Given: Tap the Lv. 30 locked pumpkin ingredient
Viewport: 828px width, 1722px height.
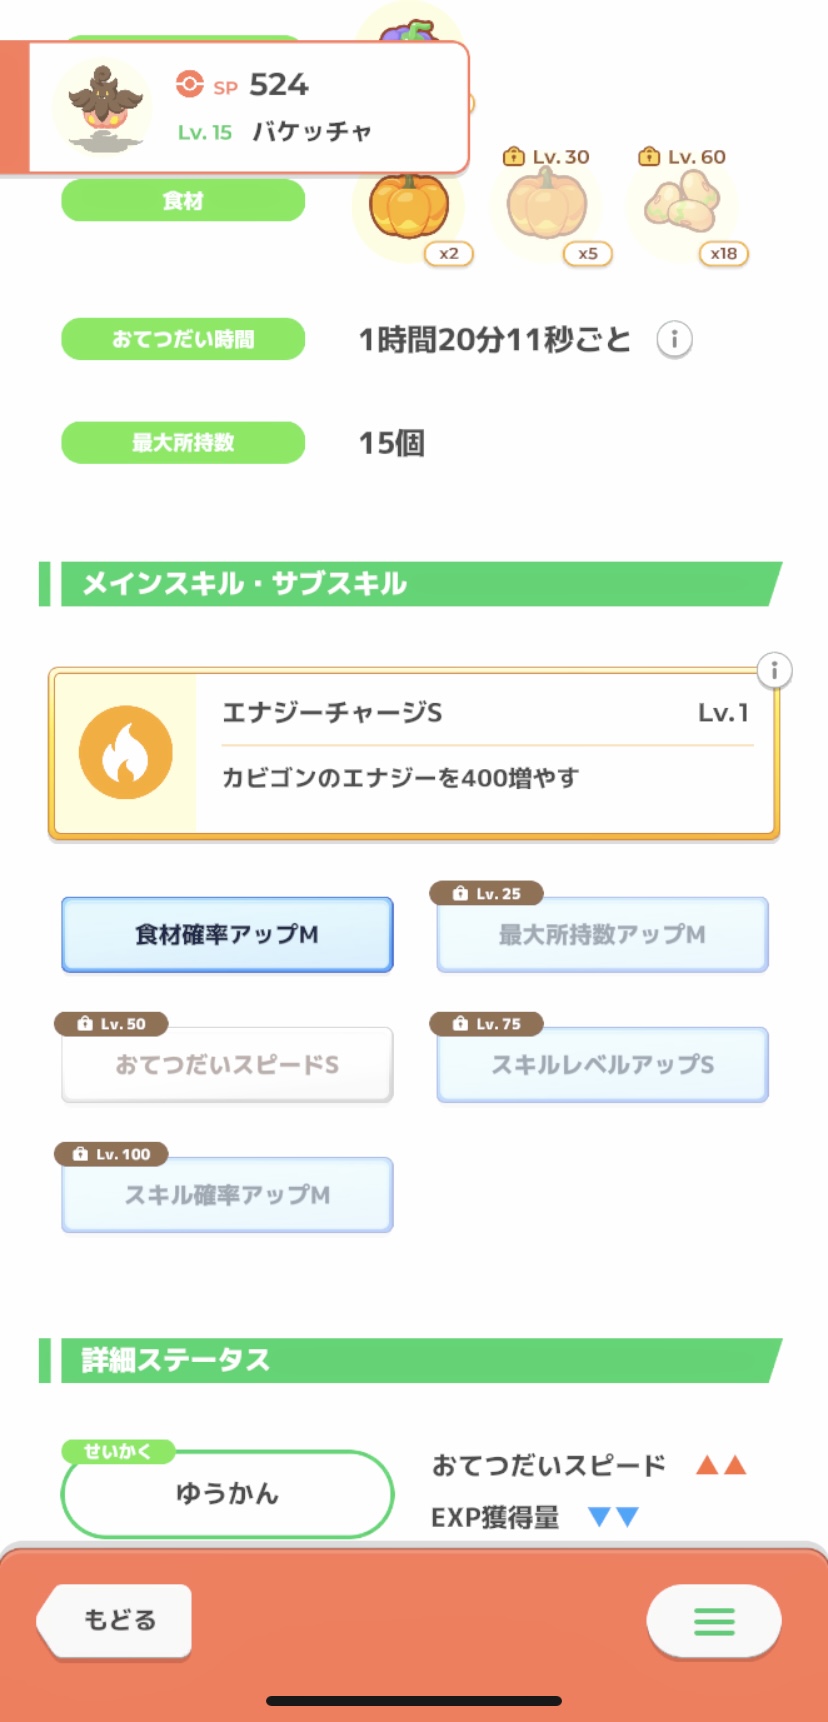Looking at the screenshot, I should tap(546, 206).
